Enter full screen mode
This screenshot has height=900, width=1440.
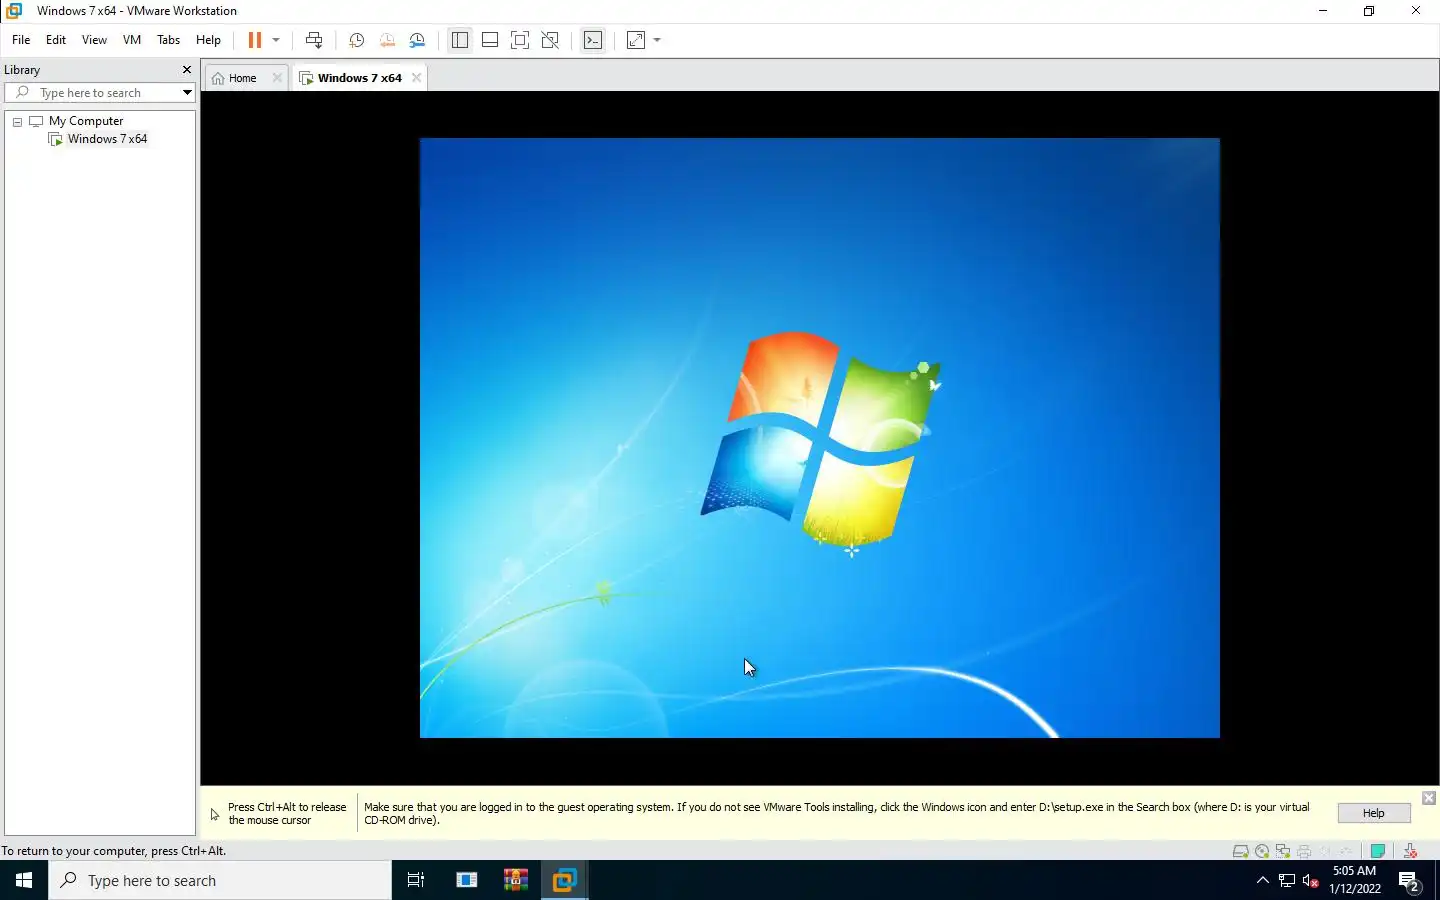[x=520, y=40]
